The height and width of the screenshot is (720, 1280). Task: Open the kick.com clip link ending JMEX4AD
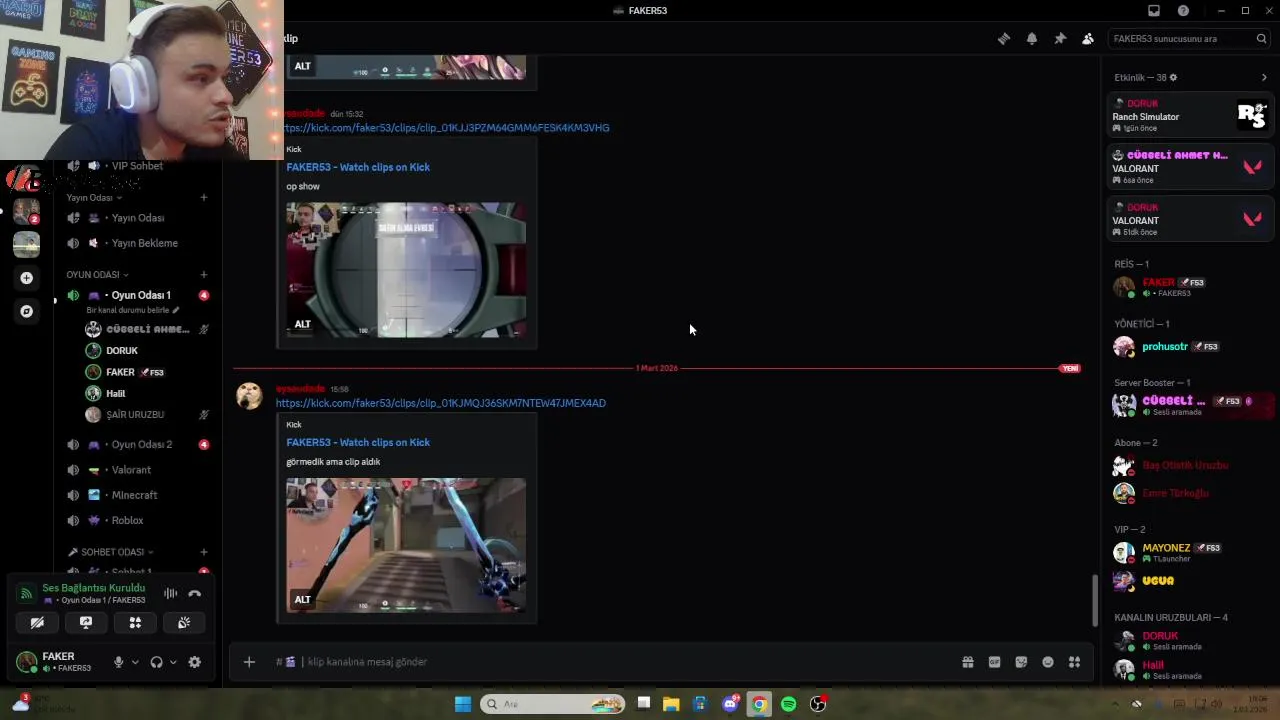point(441,403)
